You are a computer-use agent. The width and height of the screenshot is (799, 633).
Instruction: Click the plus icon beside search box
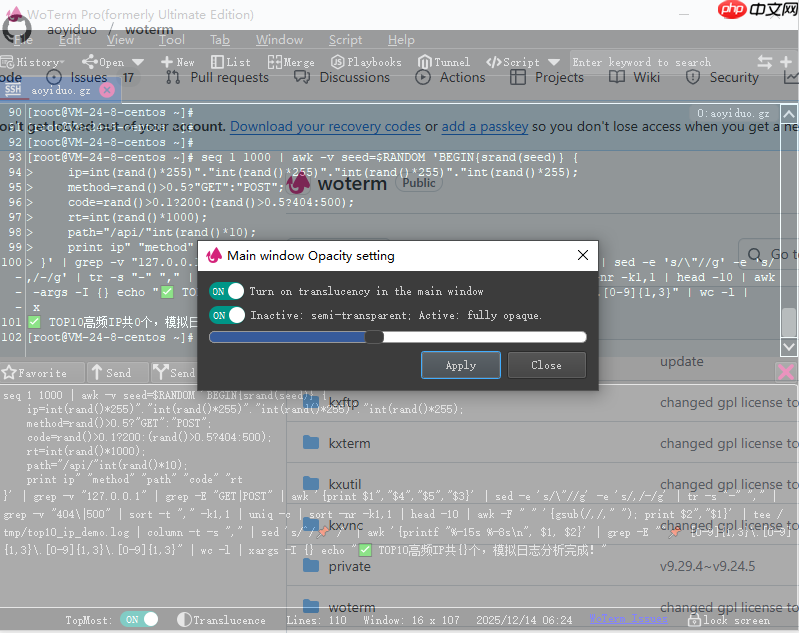tap(786, 62)
